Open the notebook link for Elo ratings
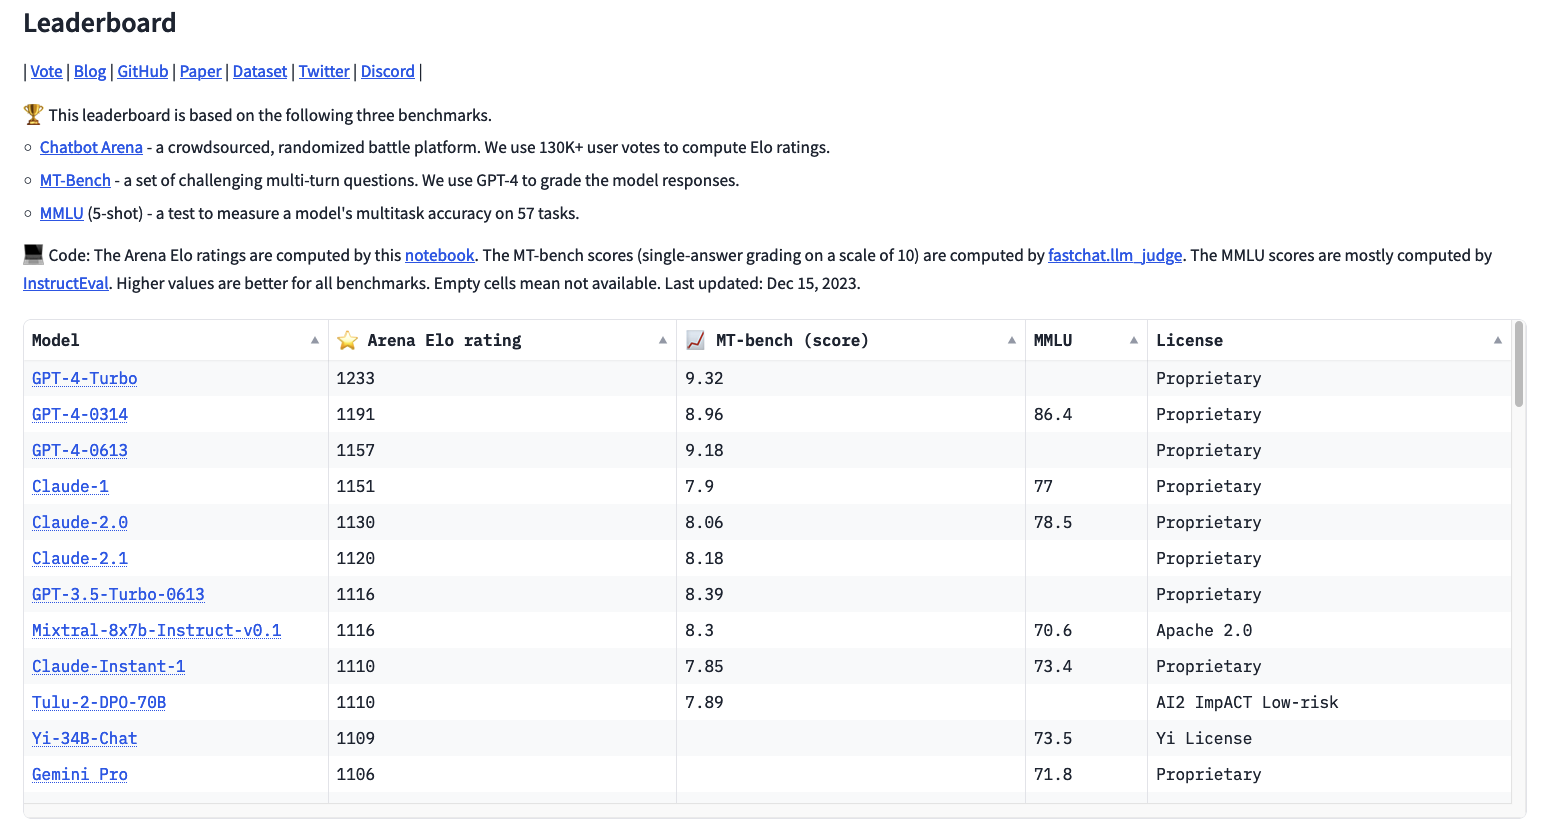 [x=439, y=256]
